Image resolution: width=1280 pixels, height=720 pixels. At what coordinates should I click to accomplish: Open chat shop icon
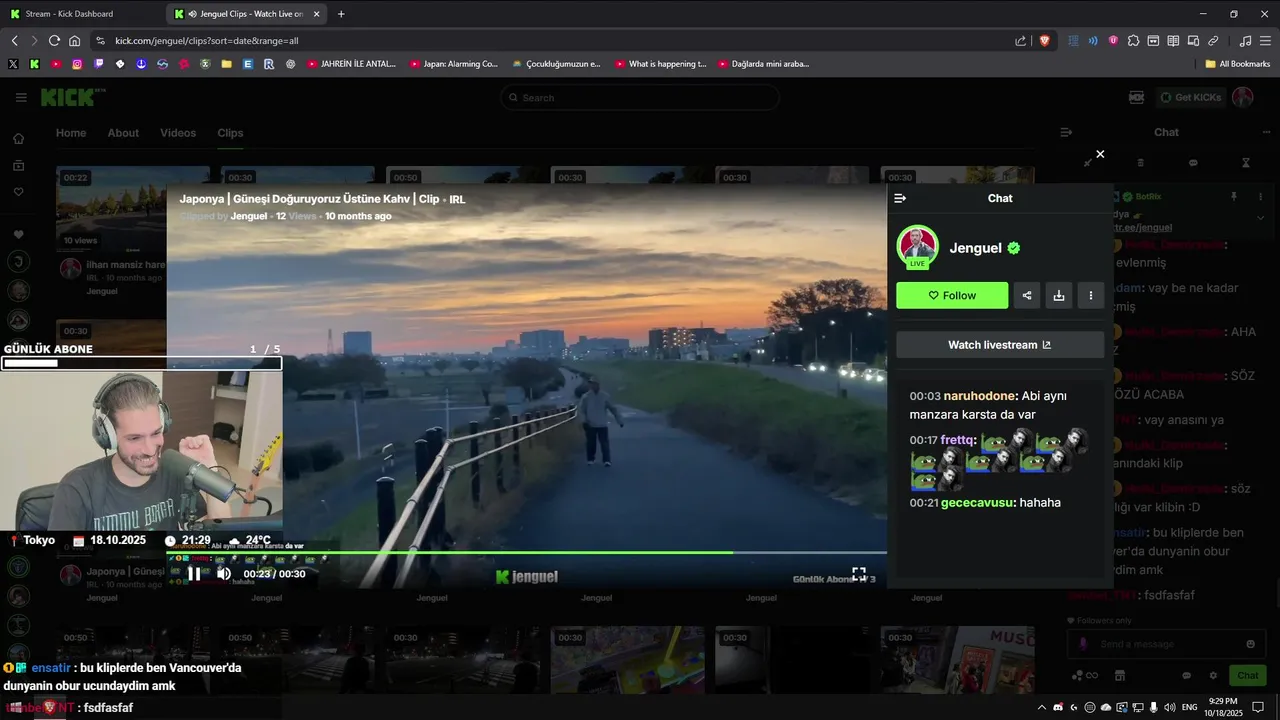[x=1120, y=676]
